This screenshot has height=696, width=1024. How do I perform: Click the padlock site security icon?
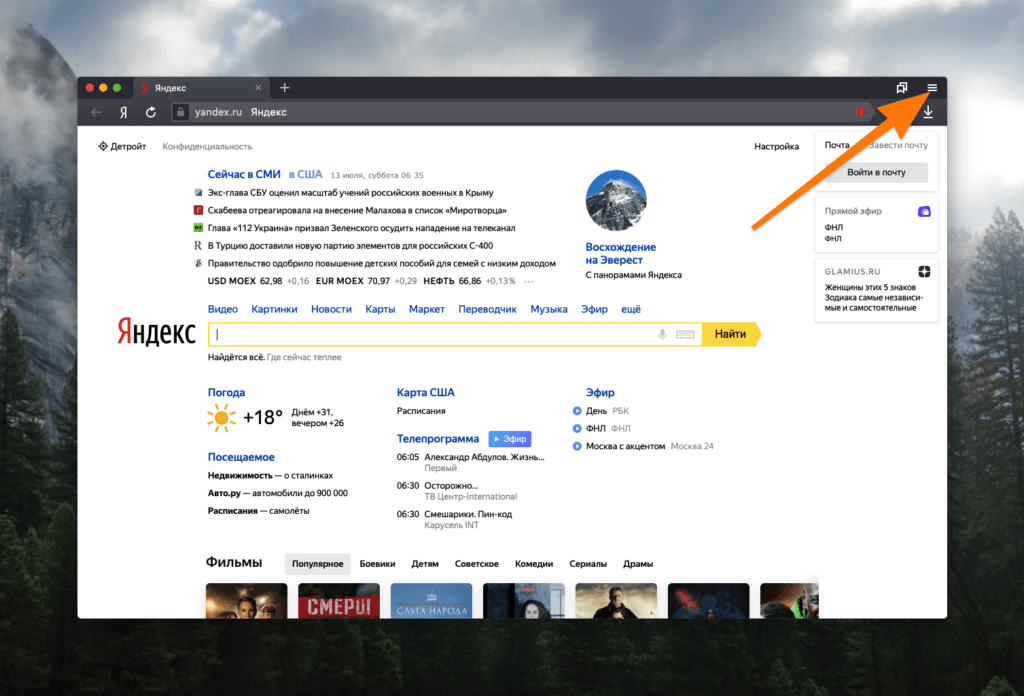tap(181, 112)
